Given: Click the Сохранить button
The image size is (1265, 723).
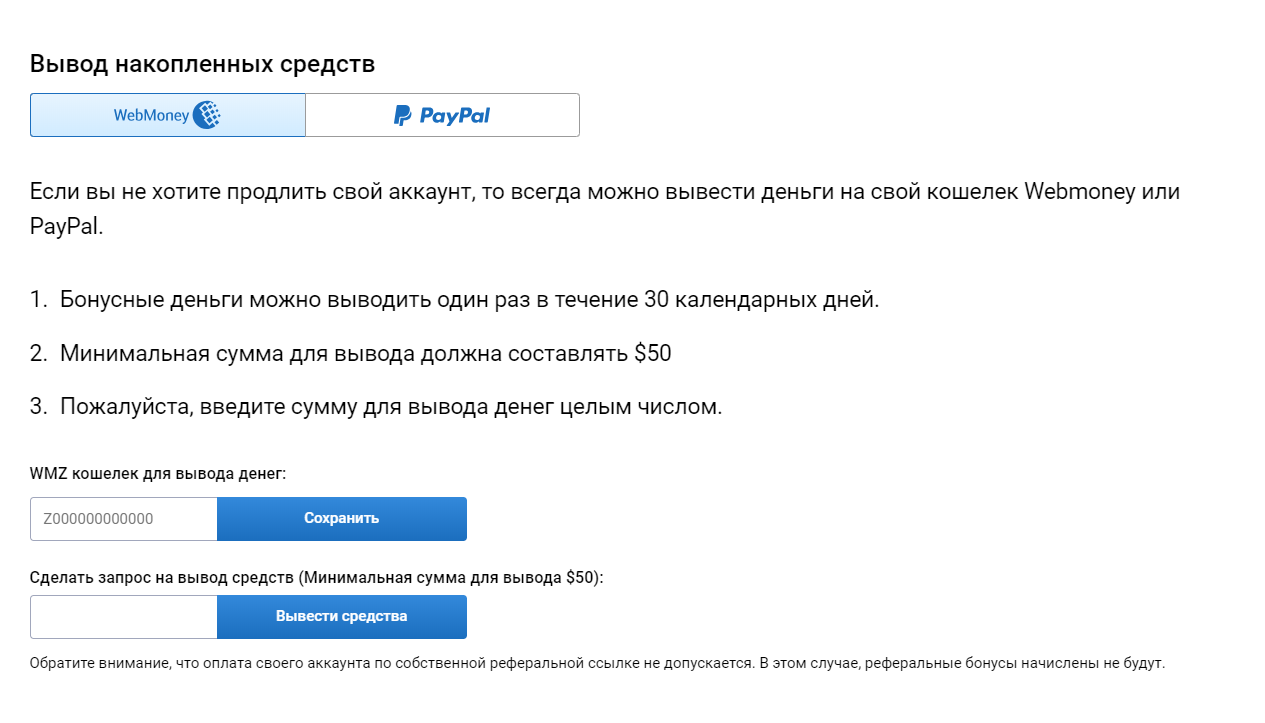Looking at the screenshot, I should (x=342, y=519).
